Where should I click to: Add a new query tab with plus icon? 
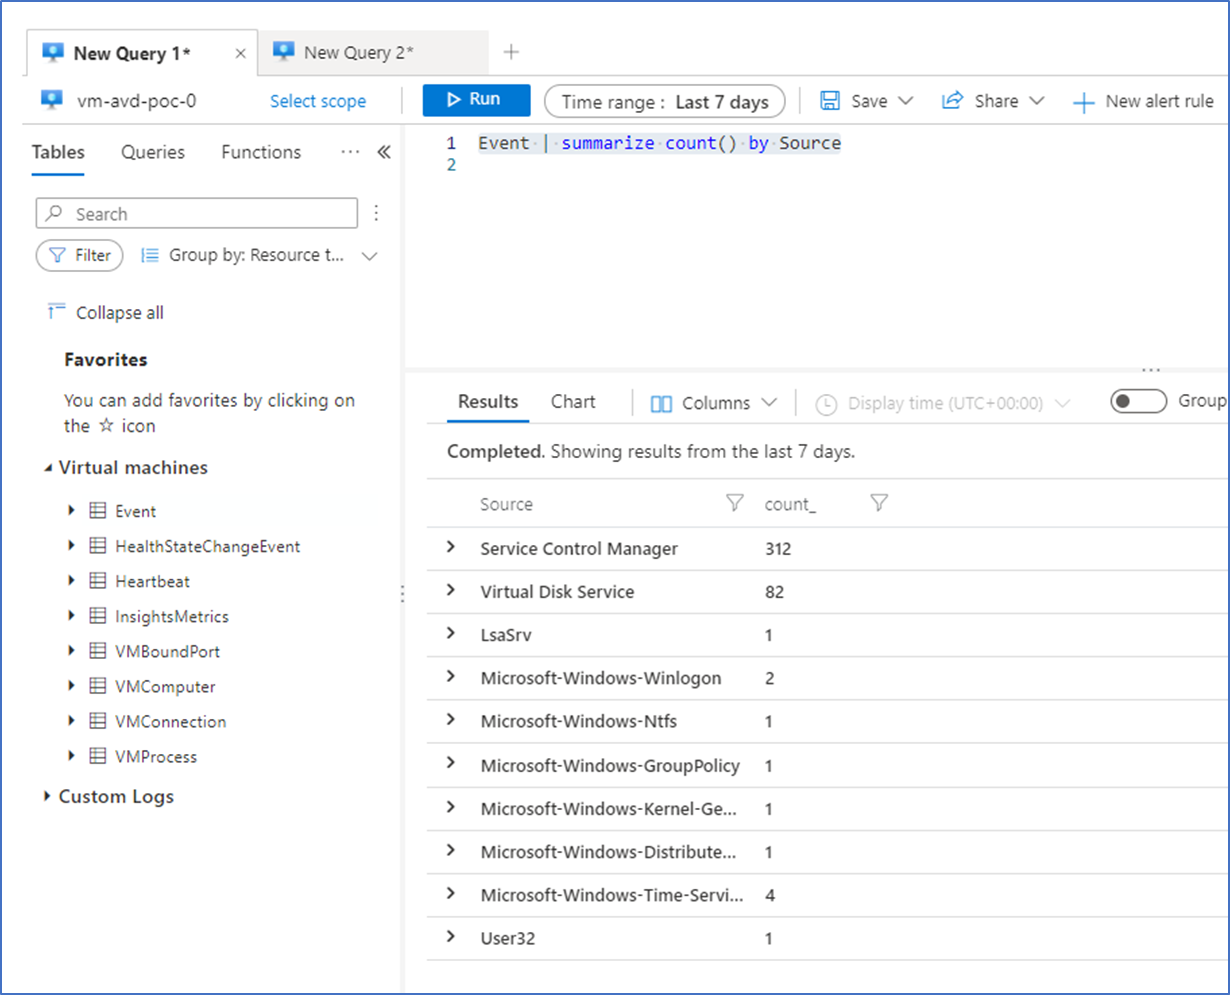[511, 52]
